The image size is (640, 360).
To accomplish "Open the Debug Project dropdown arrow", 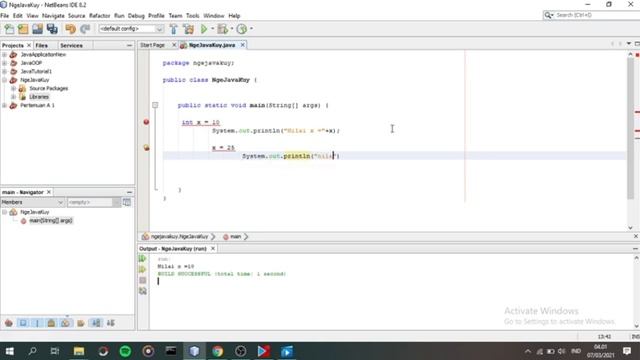I will (232, 29).
